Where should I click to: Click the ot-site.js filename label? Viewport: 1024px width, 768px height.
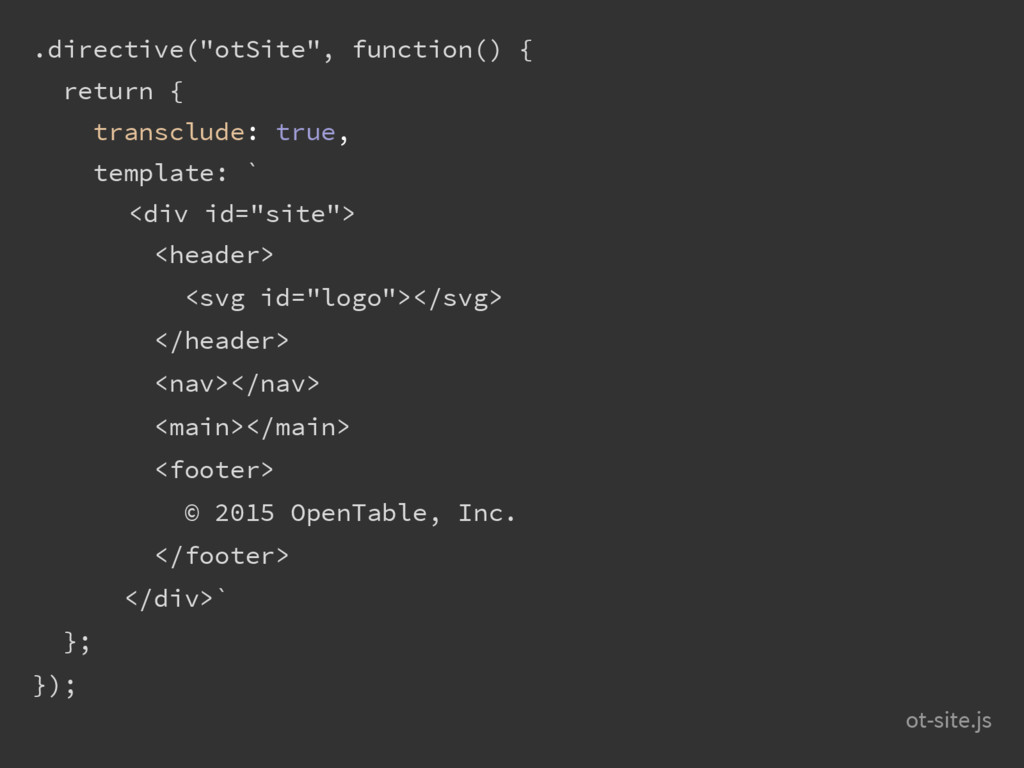[x=948, y=720]
